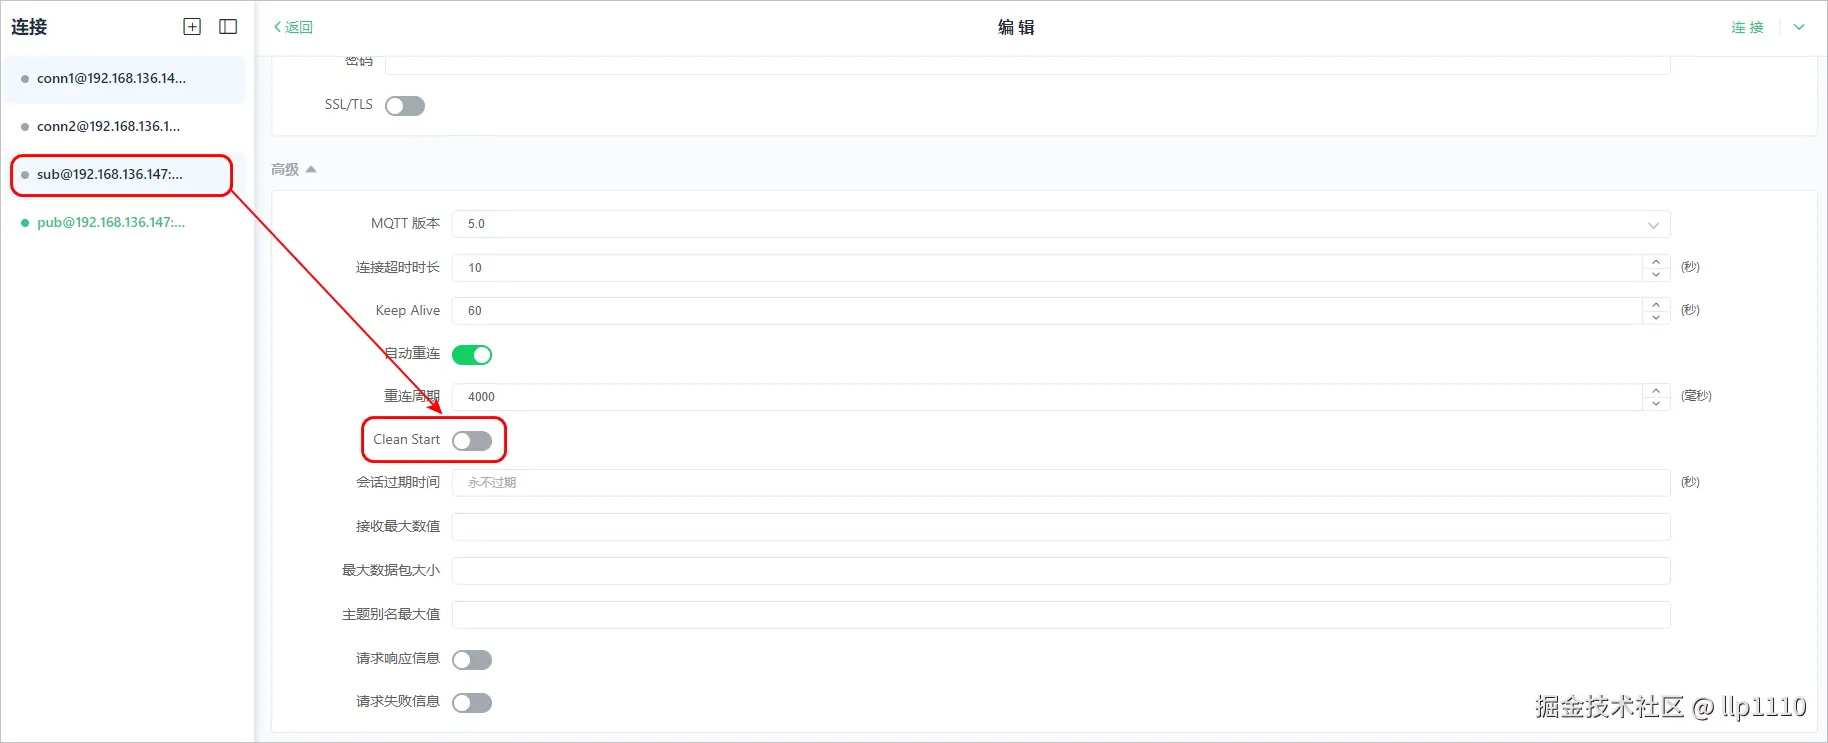Toggle the 请求失败信息 switch
This screenshot has height=743, width=1828.
472,703
